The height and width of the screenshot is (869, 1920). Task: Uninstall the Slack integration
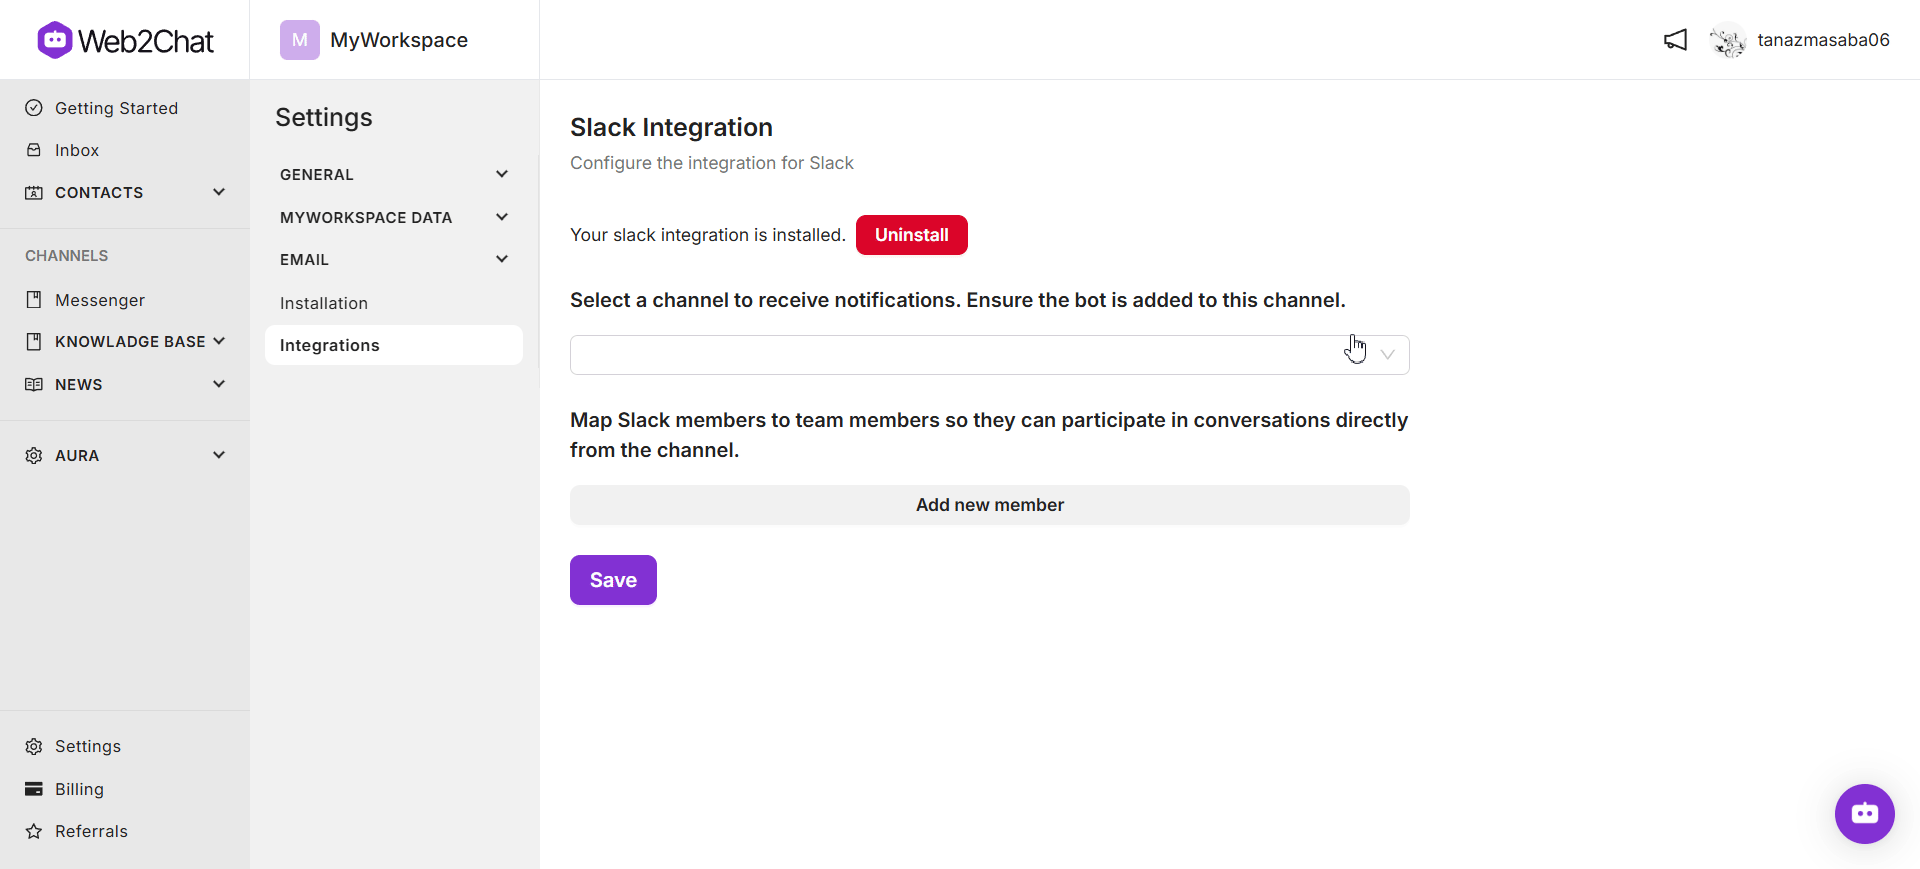click(912, 235)
